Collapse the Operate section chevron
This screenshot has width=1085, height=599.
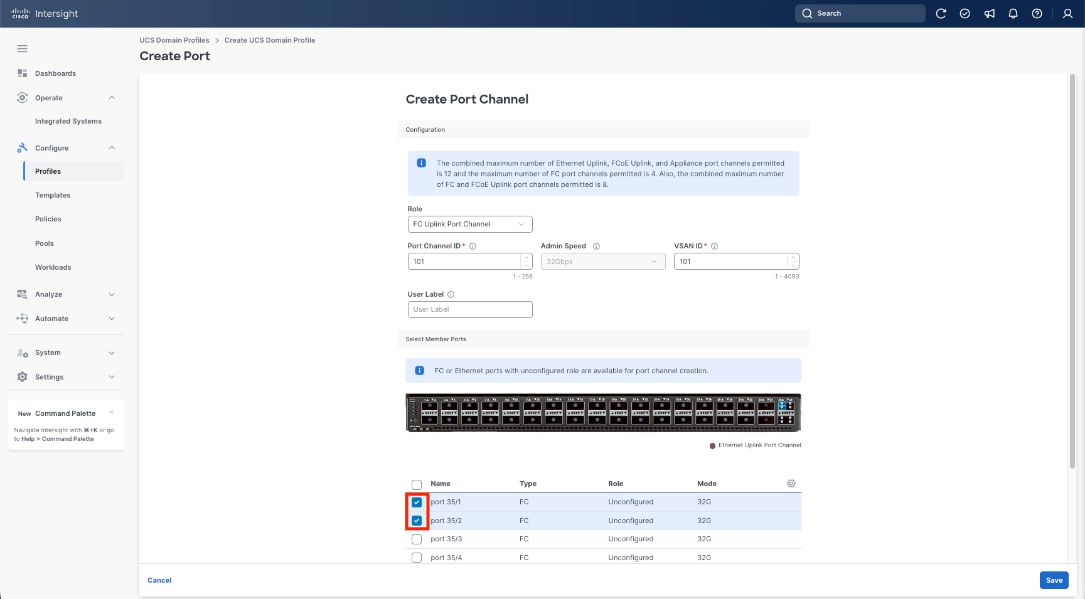[111, 98]
